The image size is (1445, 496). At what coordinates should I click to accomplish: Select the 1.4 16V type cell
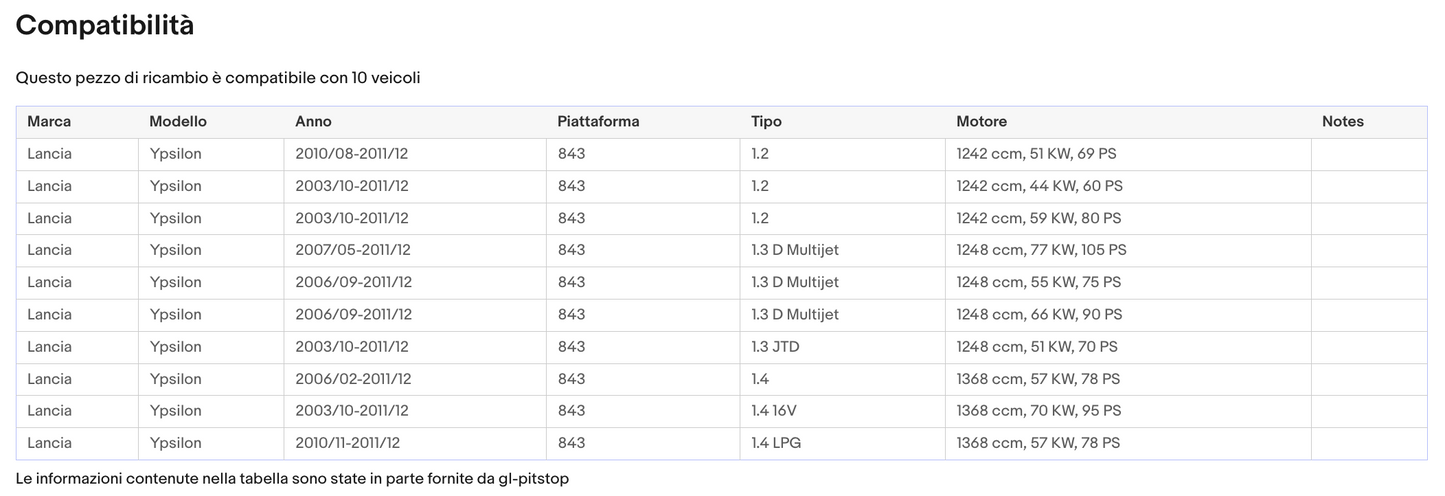tap(775, 411)
